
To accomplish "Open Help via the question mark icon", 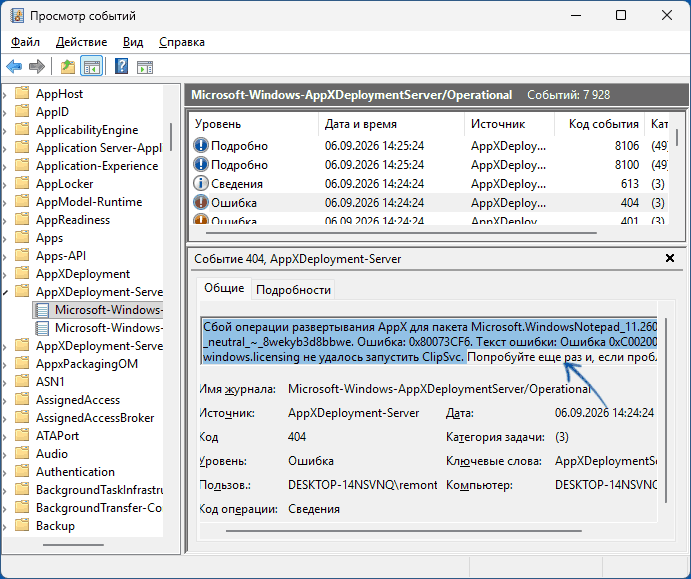I will [121, 67].
